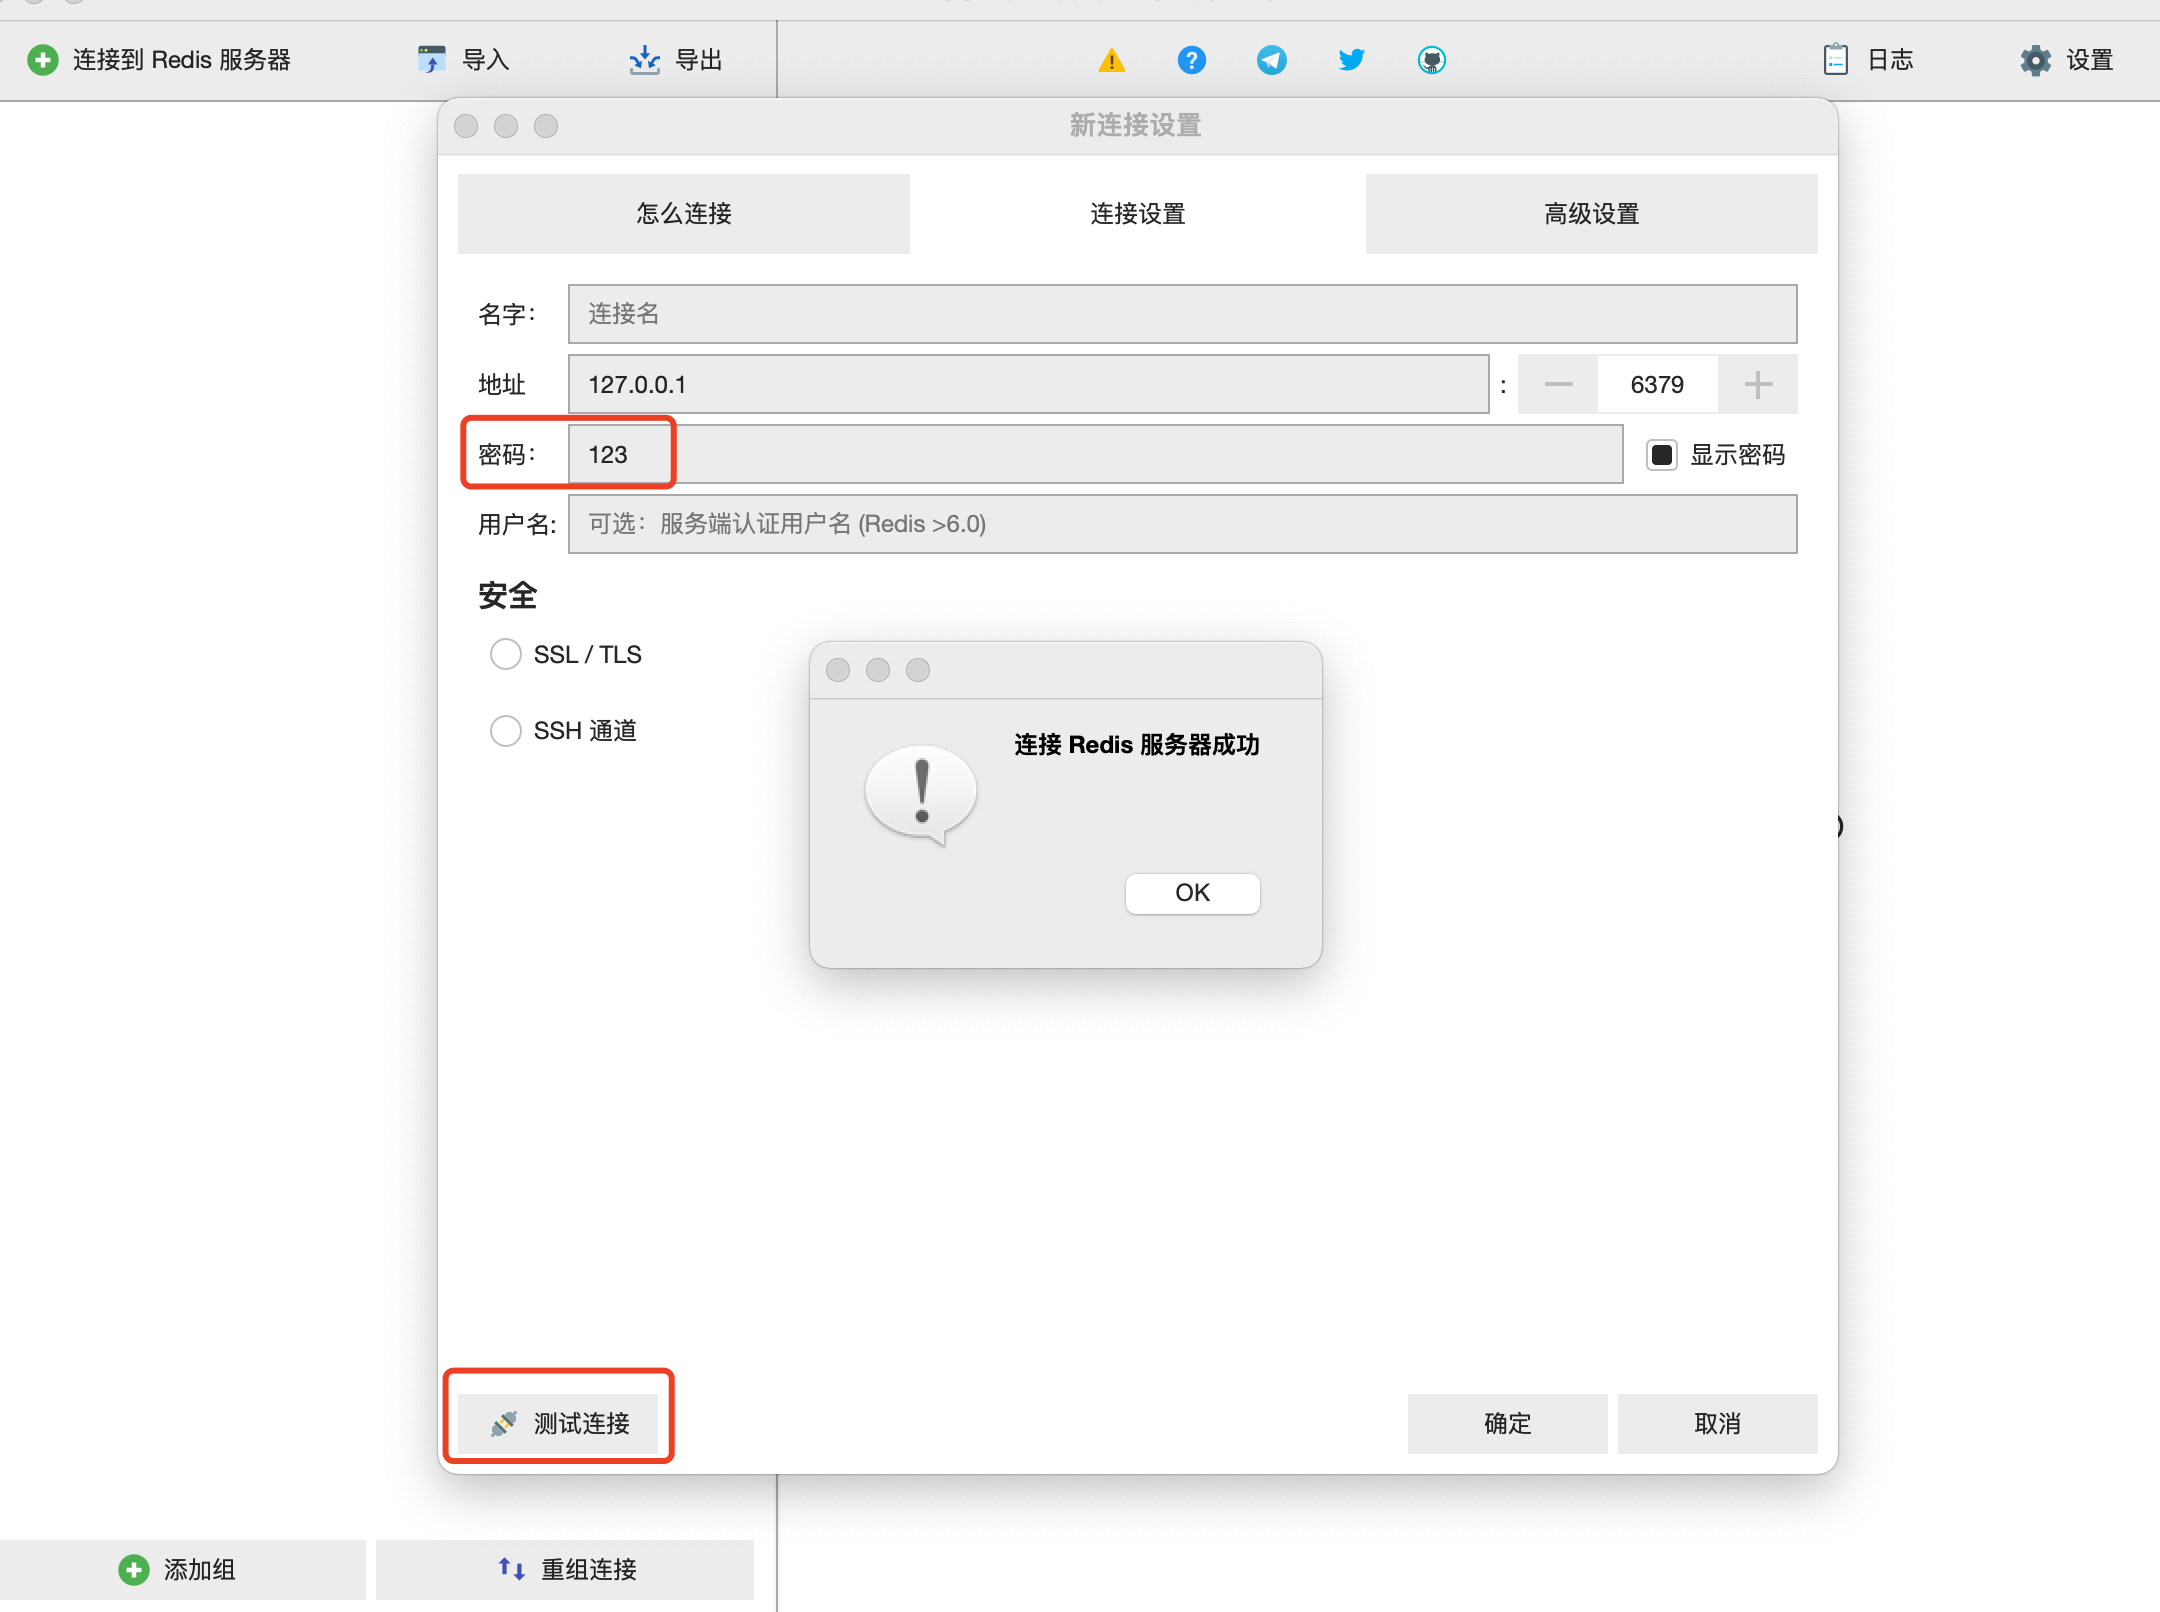This screenshot has width=2160, height=1612.
Task: Click the connection name input field
Action: point(1181,314)
